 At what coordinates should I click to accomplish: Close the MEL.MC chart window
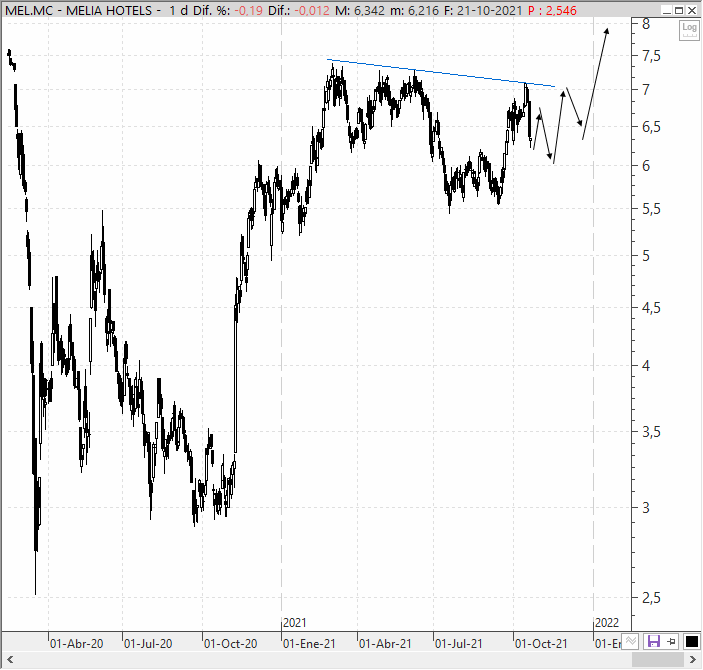tap(692, 10)
